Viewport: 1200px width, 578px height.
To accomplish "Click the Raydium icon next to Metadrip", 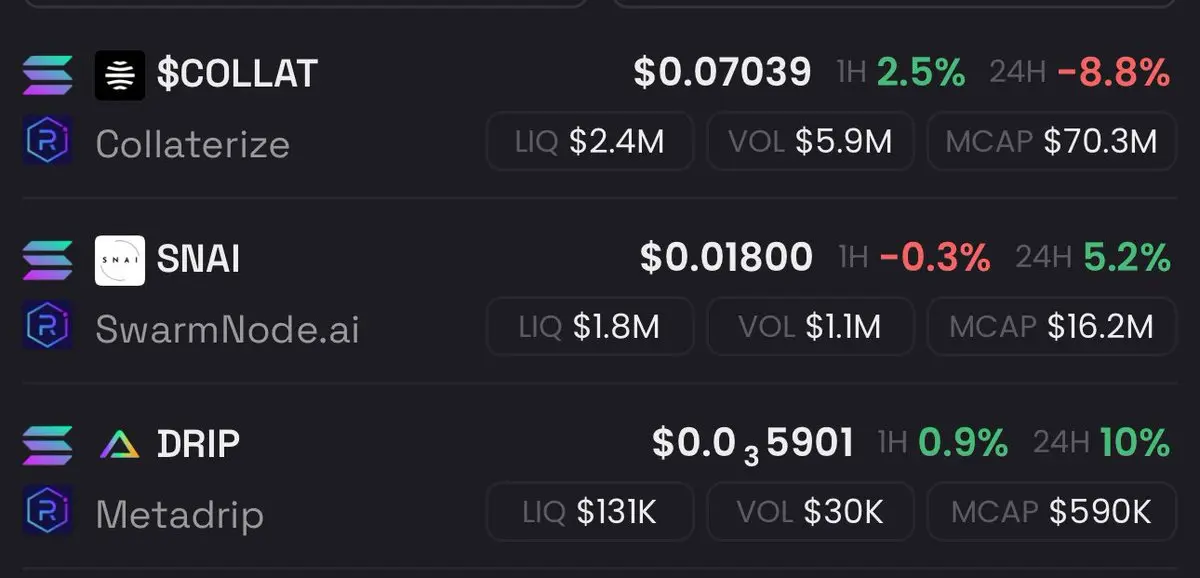I will click(47, 513).
